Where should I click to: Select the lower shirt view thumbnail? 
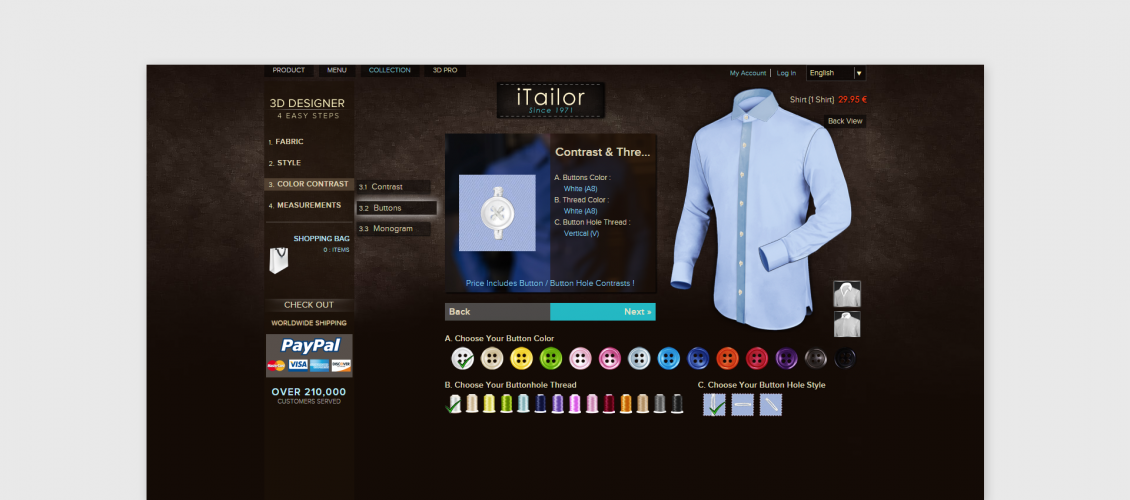coord(847,324)
